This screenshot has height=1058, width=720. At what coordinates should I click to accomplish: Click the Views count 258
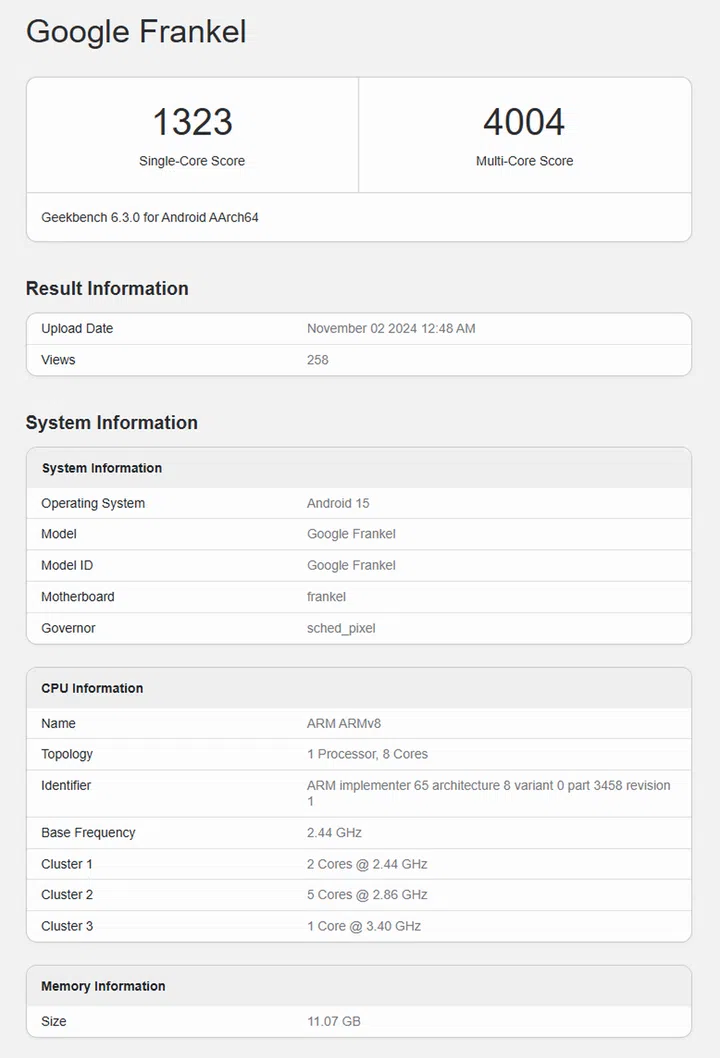click(317, 359)
